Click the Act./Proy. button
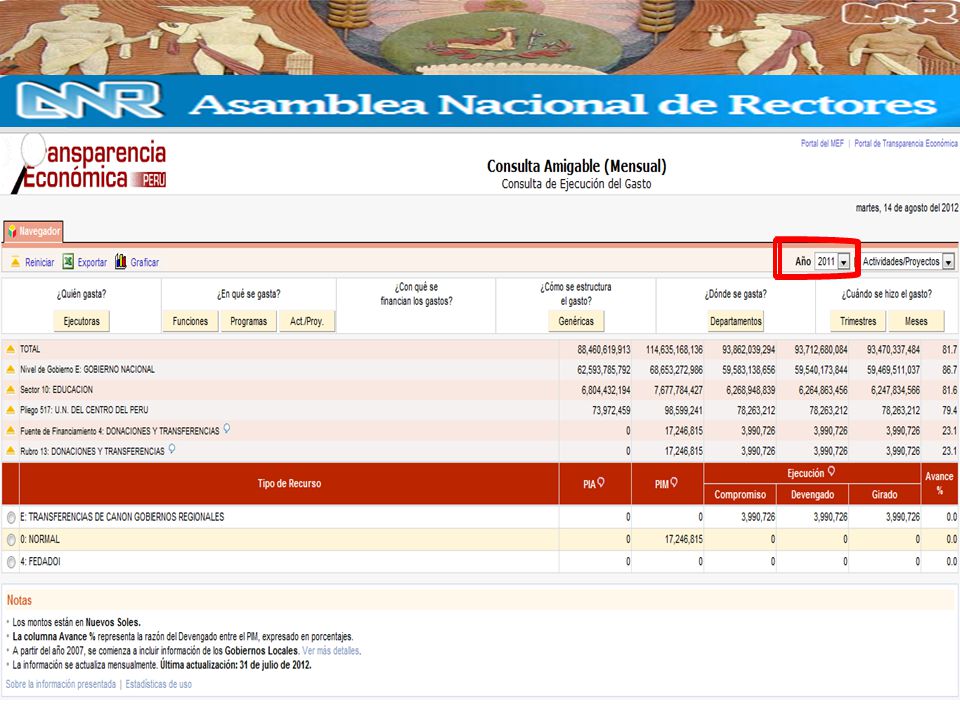The image size is (960, 720). tap(307, 321)
